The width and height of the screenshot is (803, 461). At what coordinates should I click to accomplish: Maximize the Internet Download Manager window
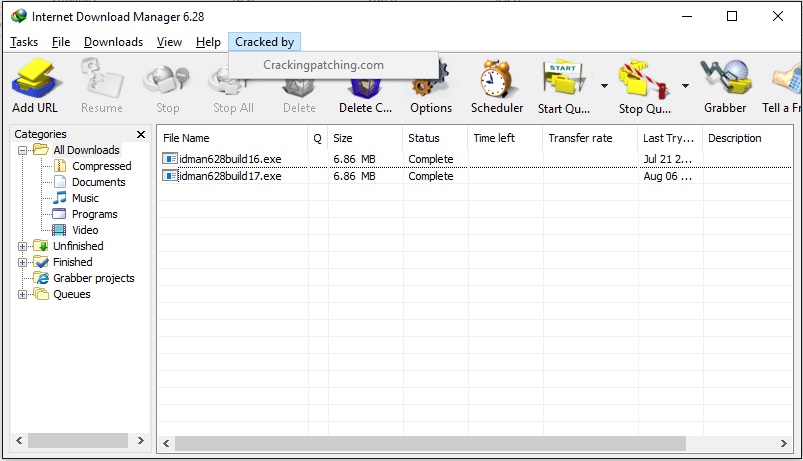[732, 16]
